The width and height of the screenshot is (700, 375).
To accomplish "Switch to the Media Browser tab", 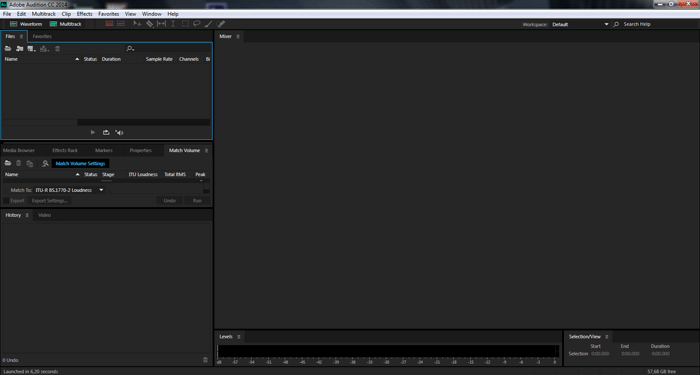I will tap(19, 150).
